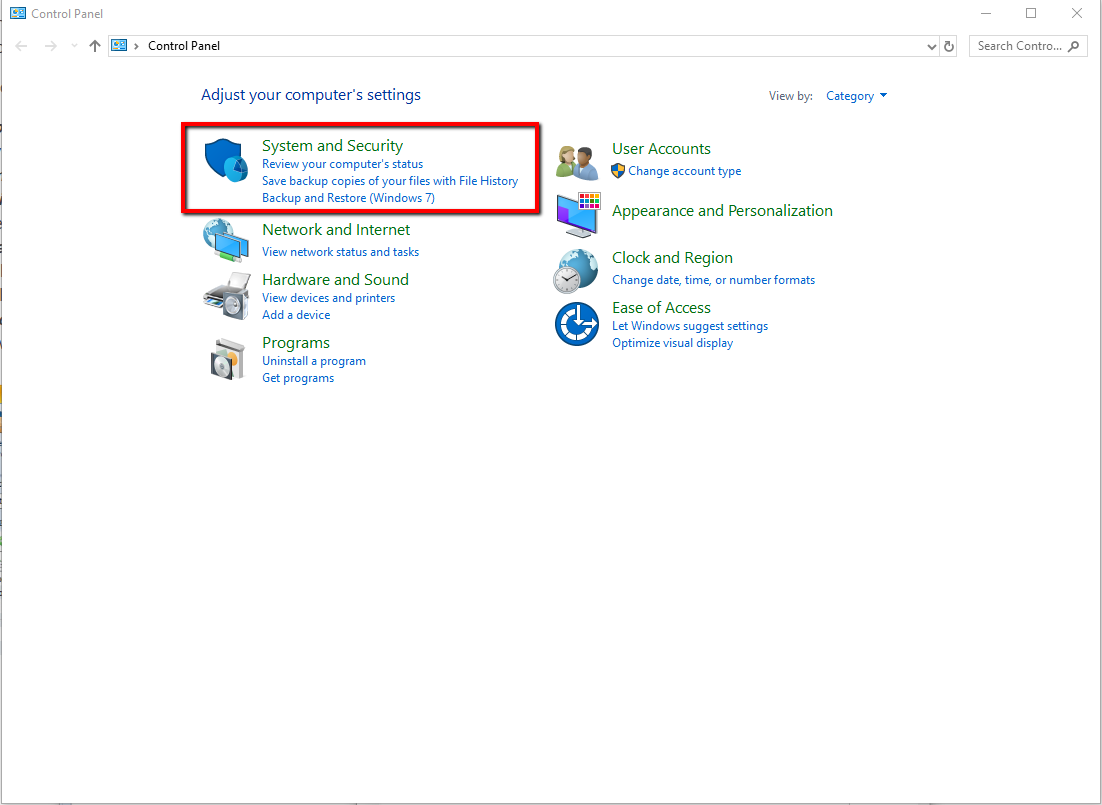Open System and Security category
Image resolution: width=1102 pixels, height=805 pixels.
pyautogui.click(x=332, y=146)
